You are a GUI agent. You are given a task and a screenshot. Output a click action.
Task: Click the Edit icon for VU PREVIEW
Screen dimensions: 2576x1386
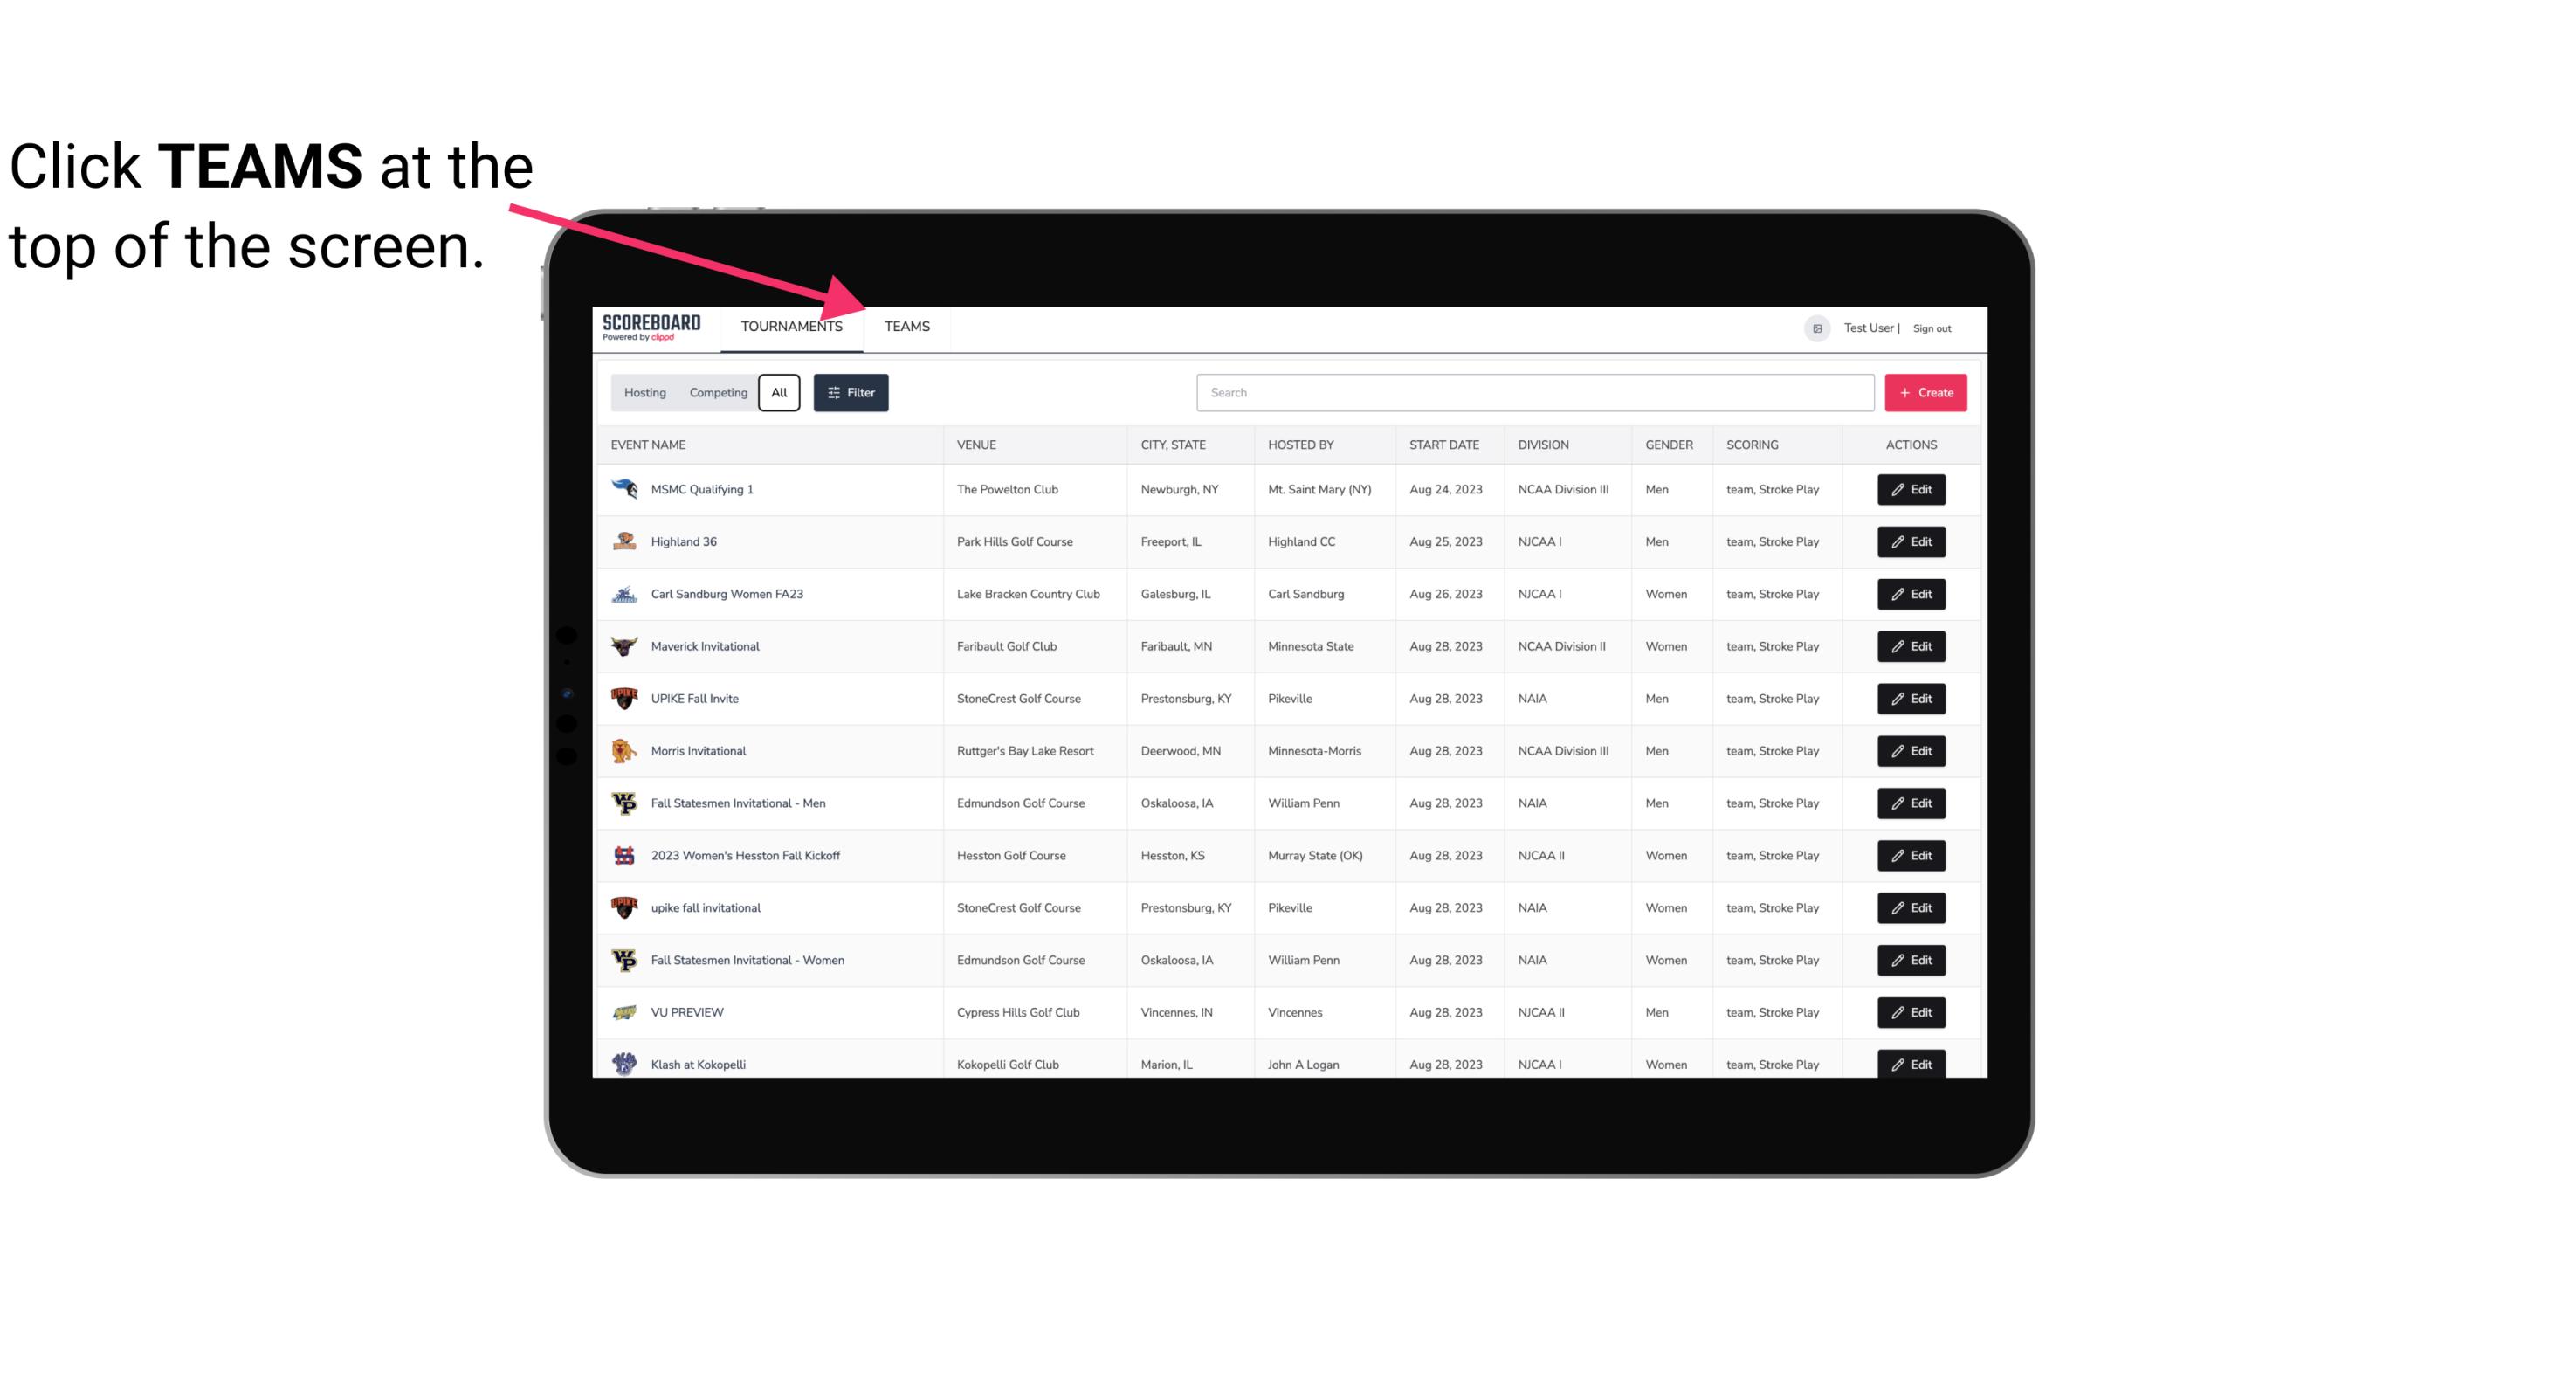tap(1911, 1010)
